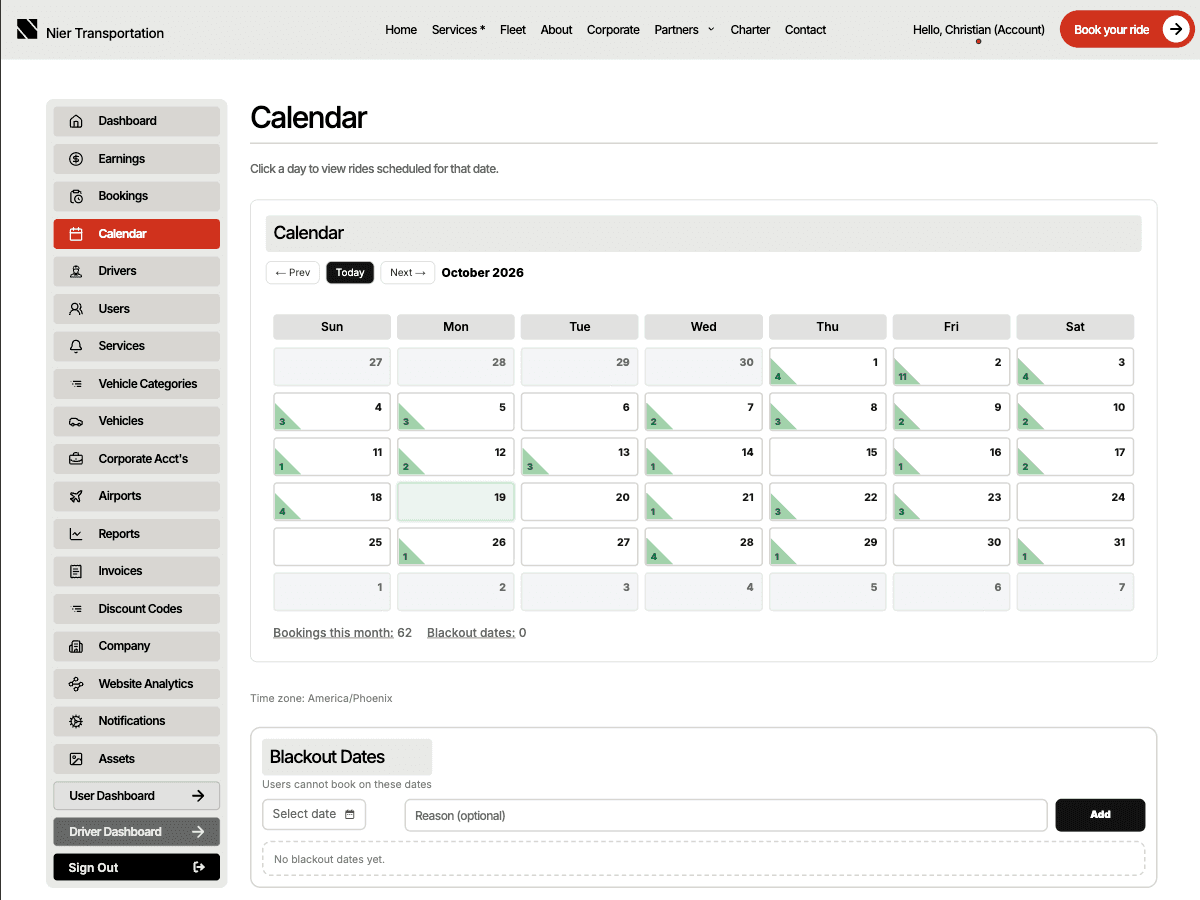Click the Bookings this month label
1200x900 pixels.
[x=333, y=633]
